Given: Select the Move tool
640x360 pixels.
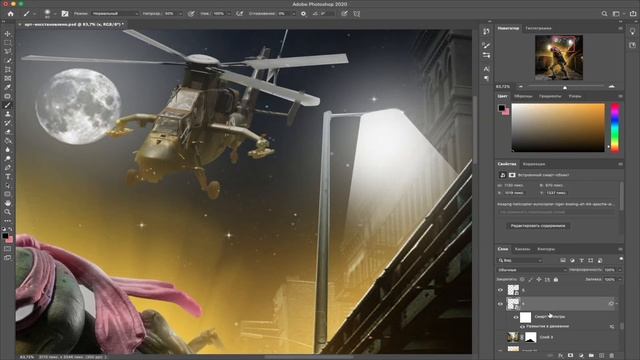Looking at the screenshot, I should pyautogui.click(x=7, y=34).
